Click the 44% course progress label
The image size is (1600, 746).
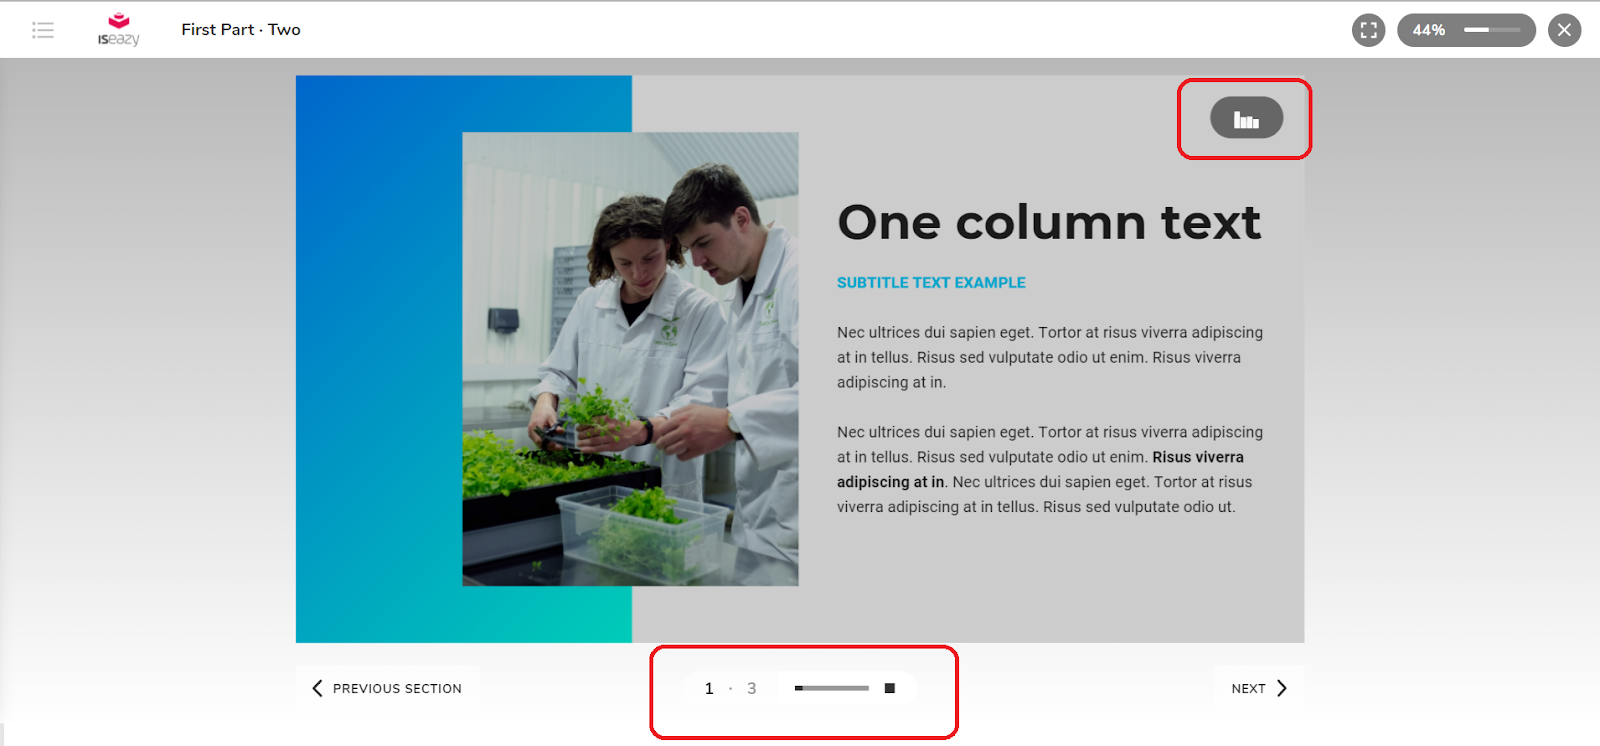pyautogui.click(x=1428, y=30)
